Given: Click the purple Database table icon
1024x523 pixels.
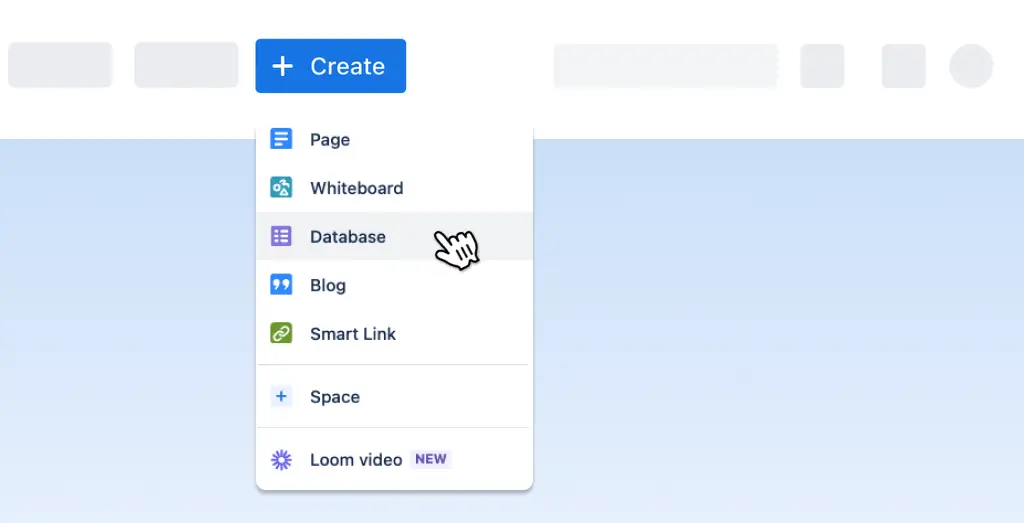Looking at the screenshot, I should (281, 237).
